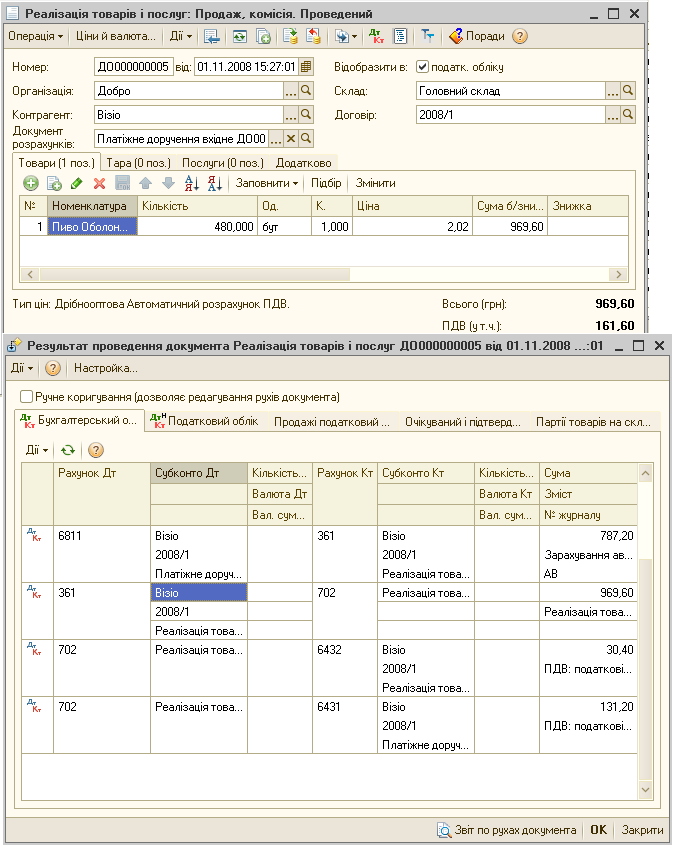Open the calendar picker next to the date field
Screen dimensions: 673x845
(x=306, y=67)
